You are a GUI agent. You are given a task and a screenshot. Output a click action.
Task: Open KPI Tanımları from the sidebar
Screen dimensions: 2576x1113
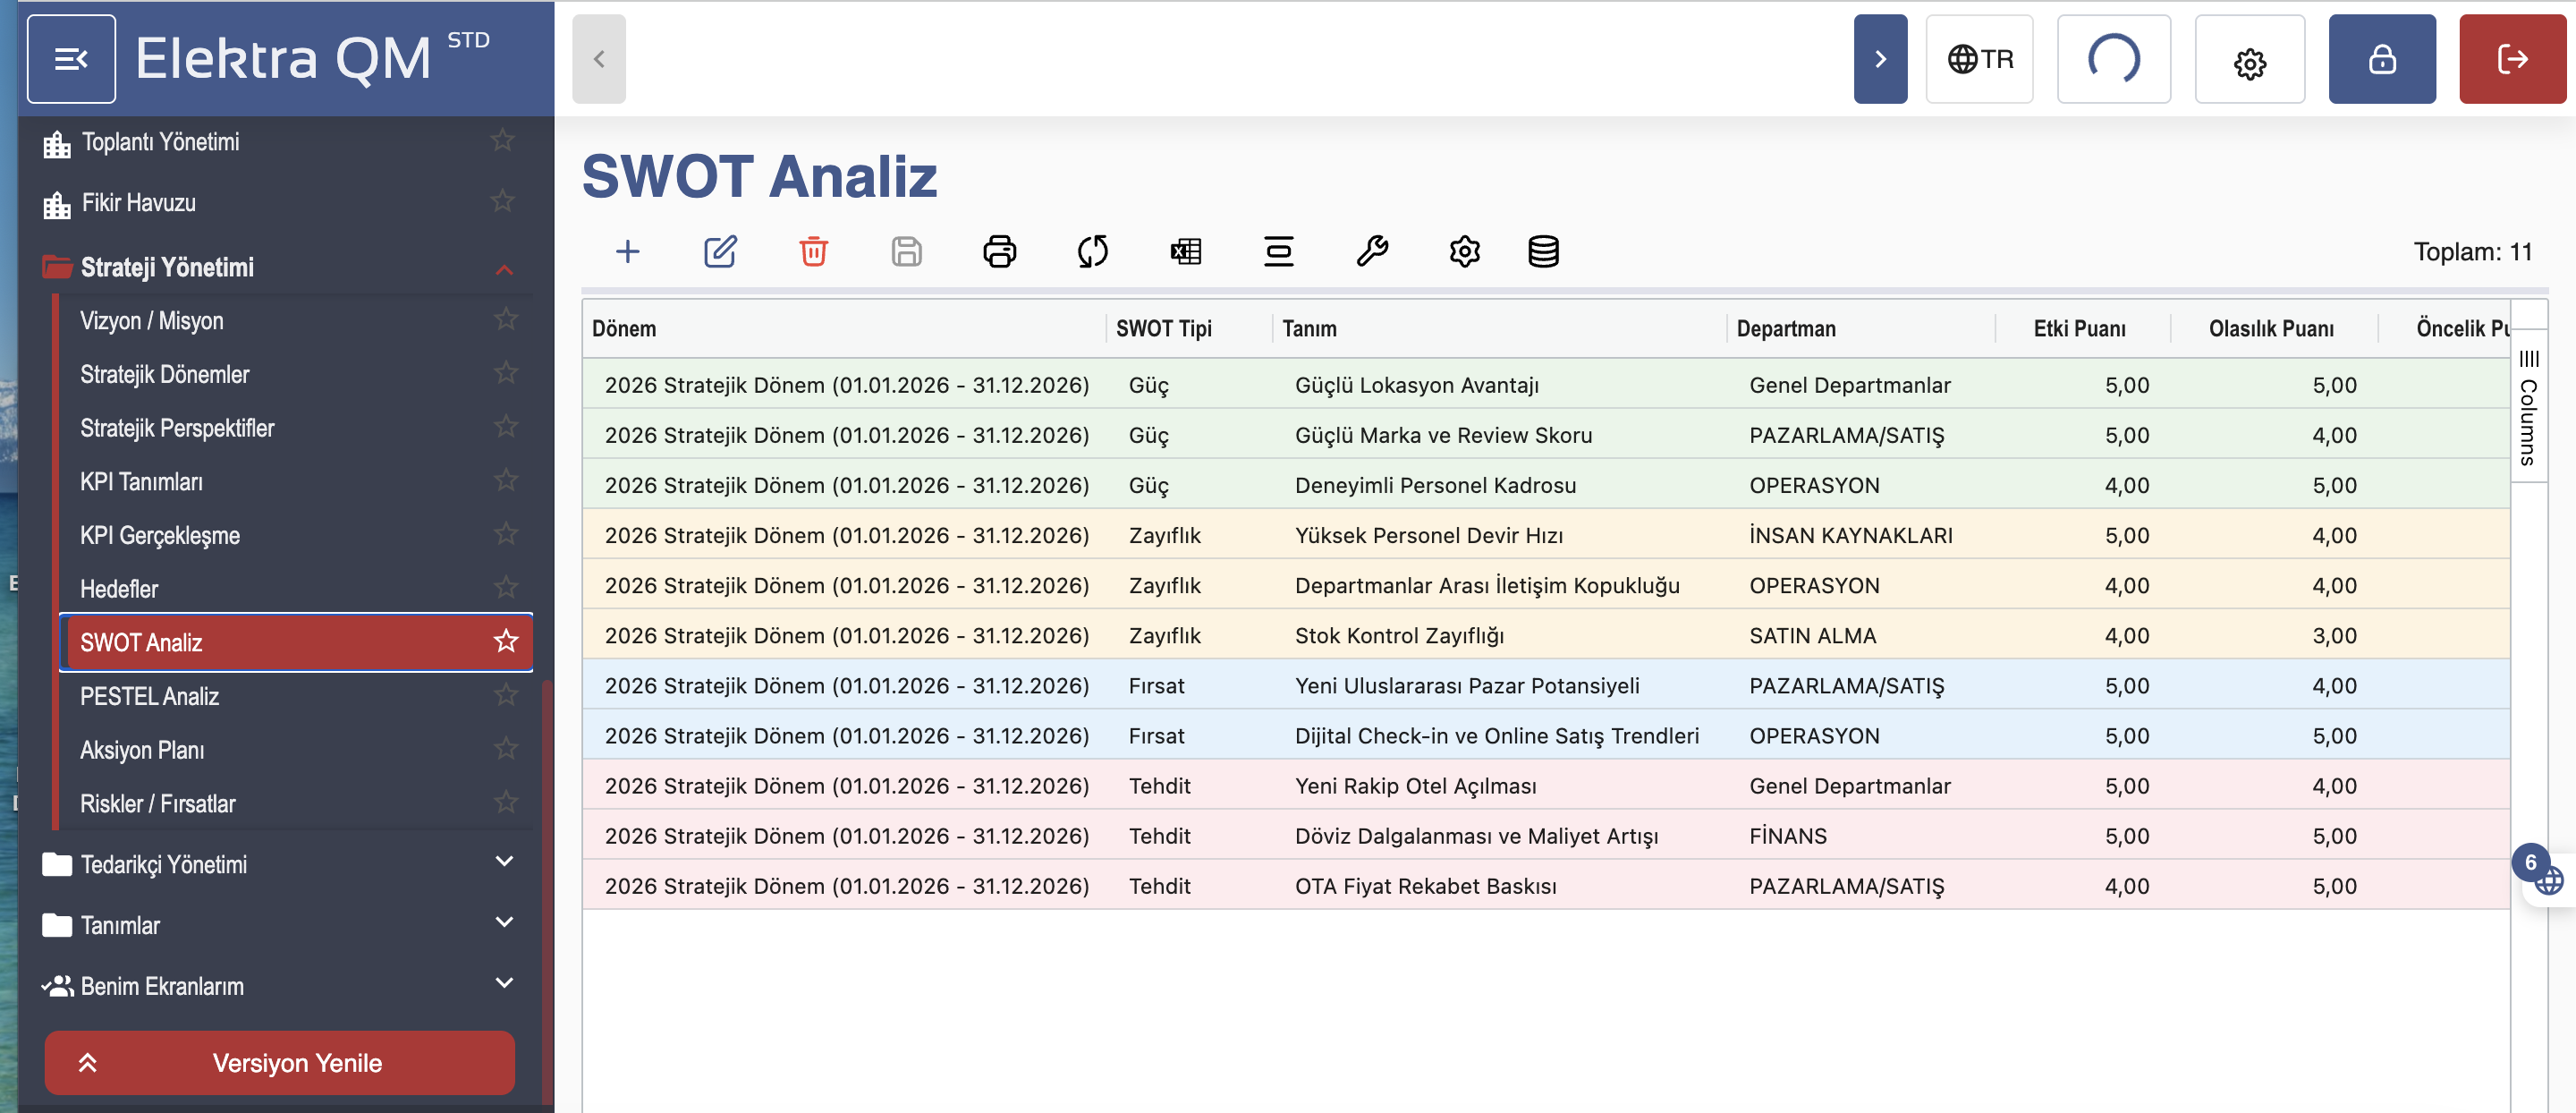[x=141, y=482]
